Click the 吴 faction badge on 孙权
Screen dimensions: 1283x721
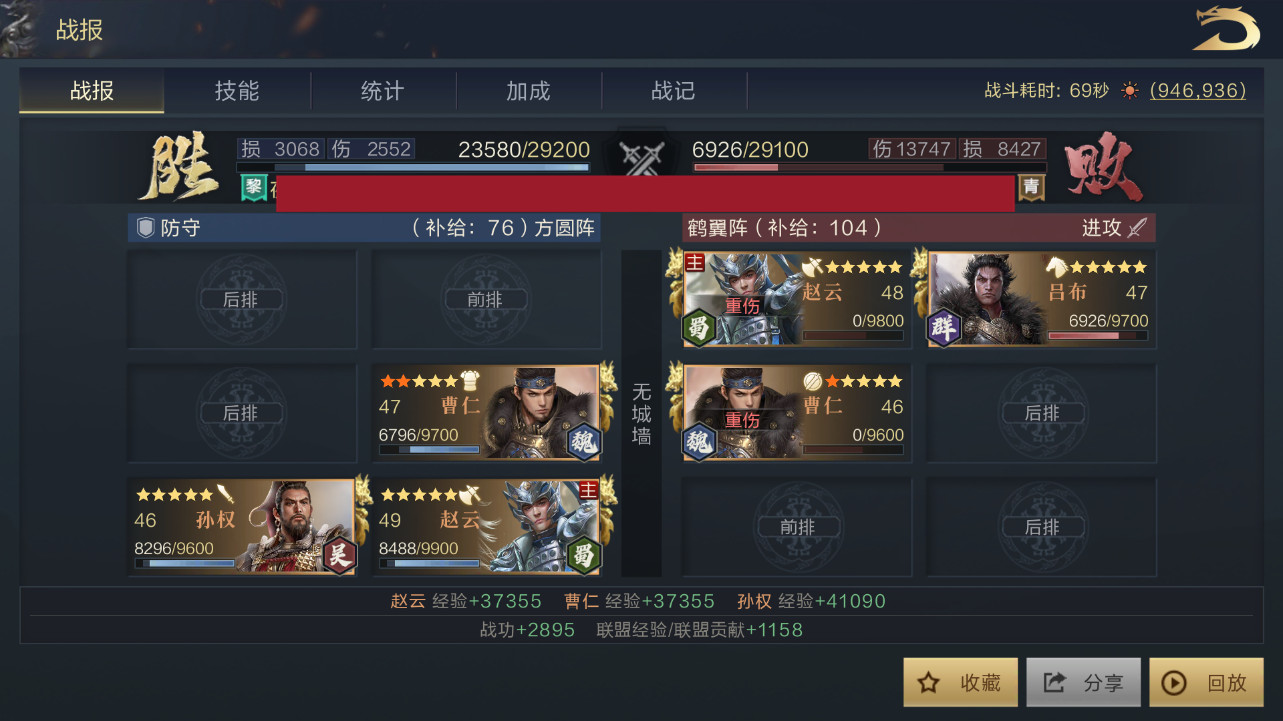click(x=340, y=555)
